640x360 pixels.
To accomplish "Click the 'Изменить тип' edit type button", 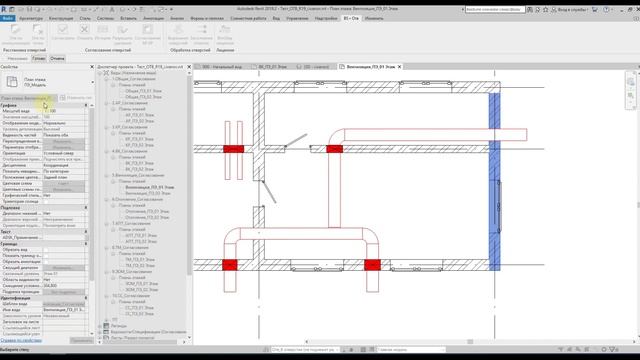I will [x=76, y=98].
